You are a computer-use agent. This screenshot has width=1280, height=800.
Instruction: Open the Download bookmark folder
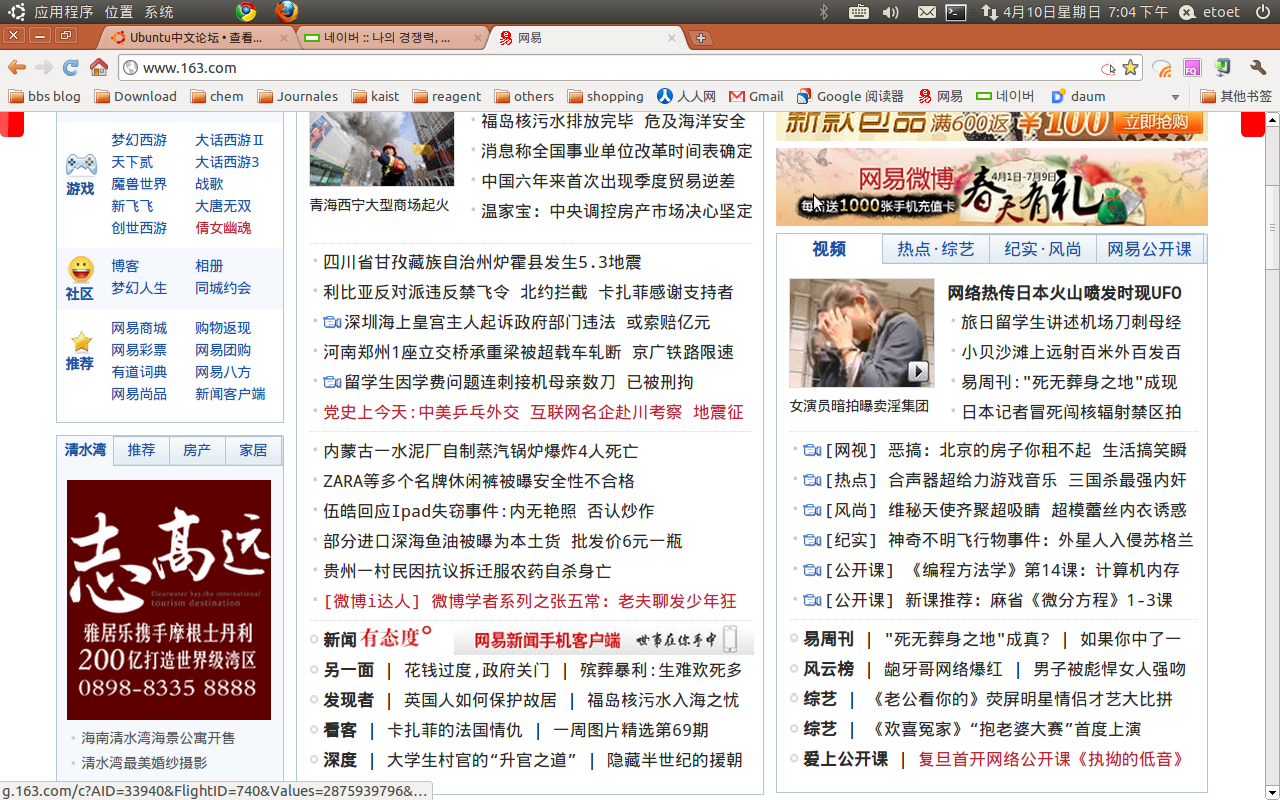click(x=135, y=96)
